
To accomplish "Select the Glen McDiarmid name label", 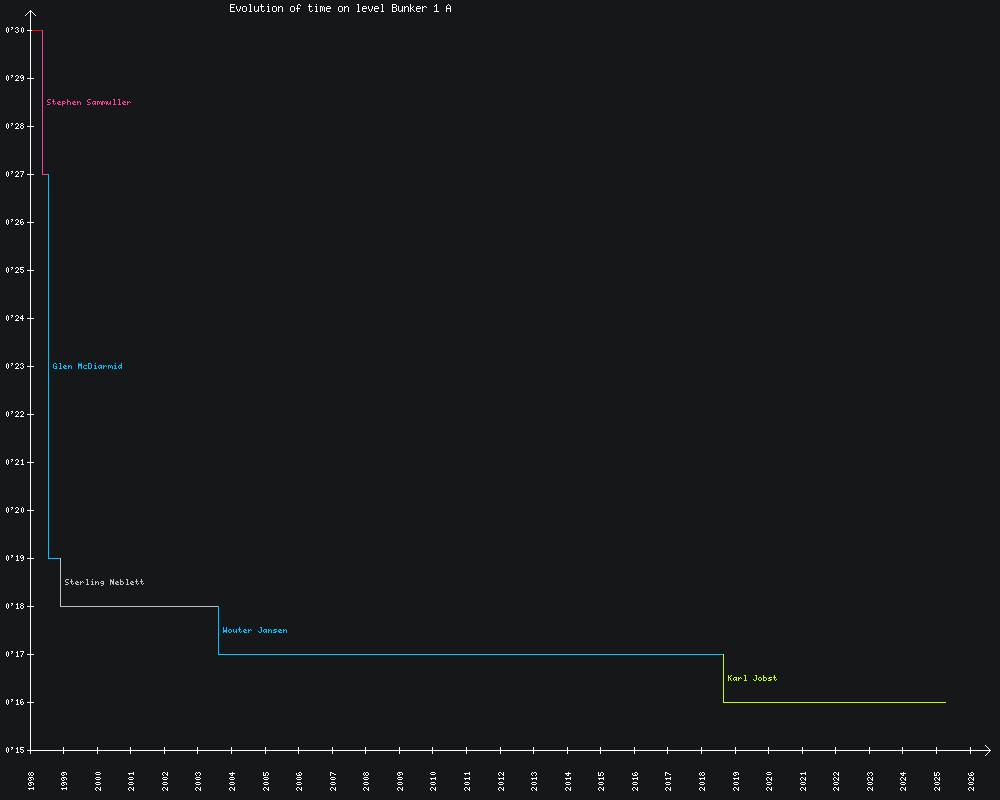I will click(87, 366).
